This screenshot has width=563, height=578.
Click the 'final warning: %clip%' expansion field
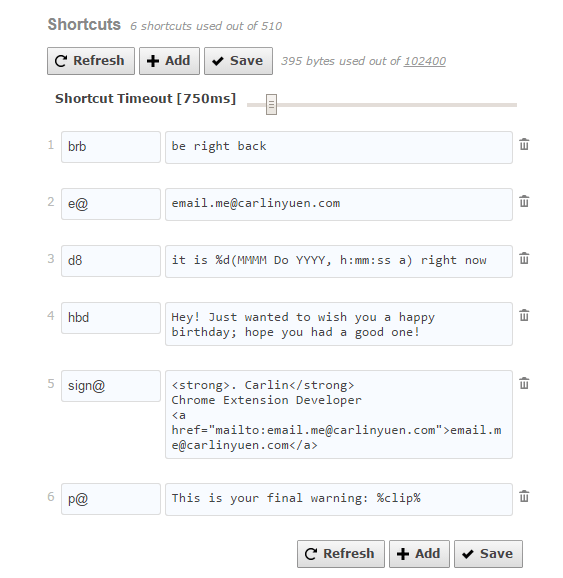[339, 499]
